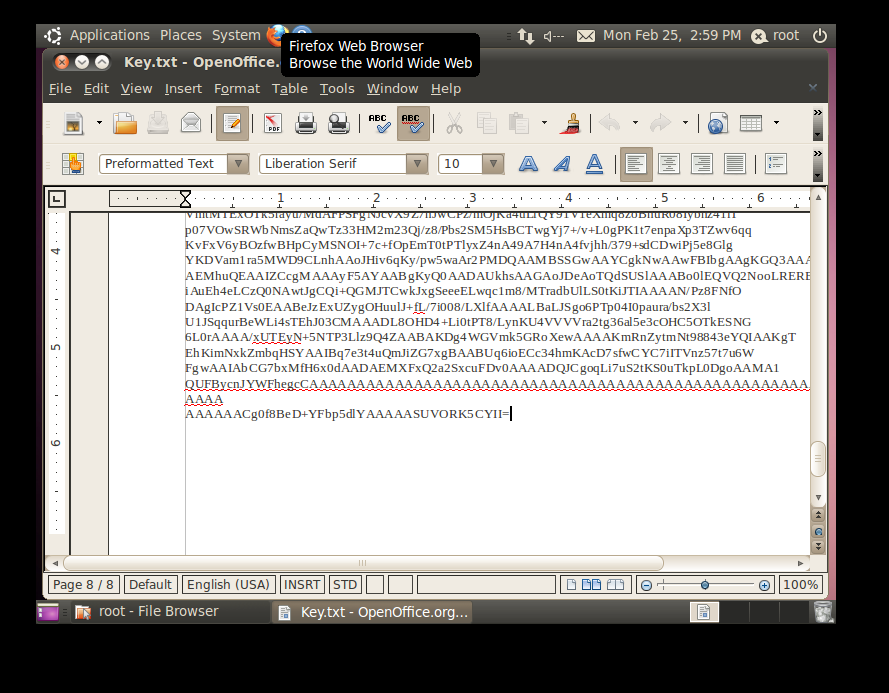Image resolution: width=889 pixels, height=693 pixels.
Task: Select single page view layout icon
Action: (x=572, y=585)
